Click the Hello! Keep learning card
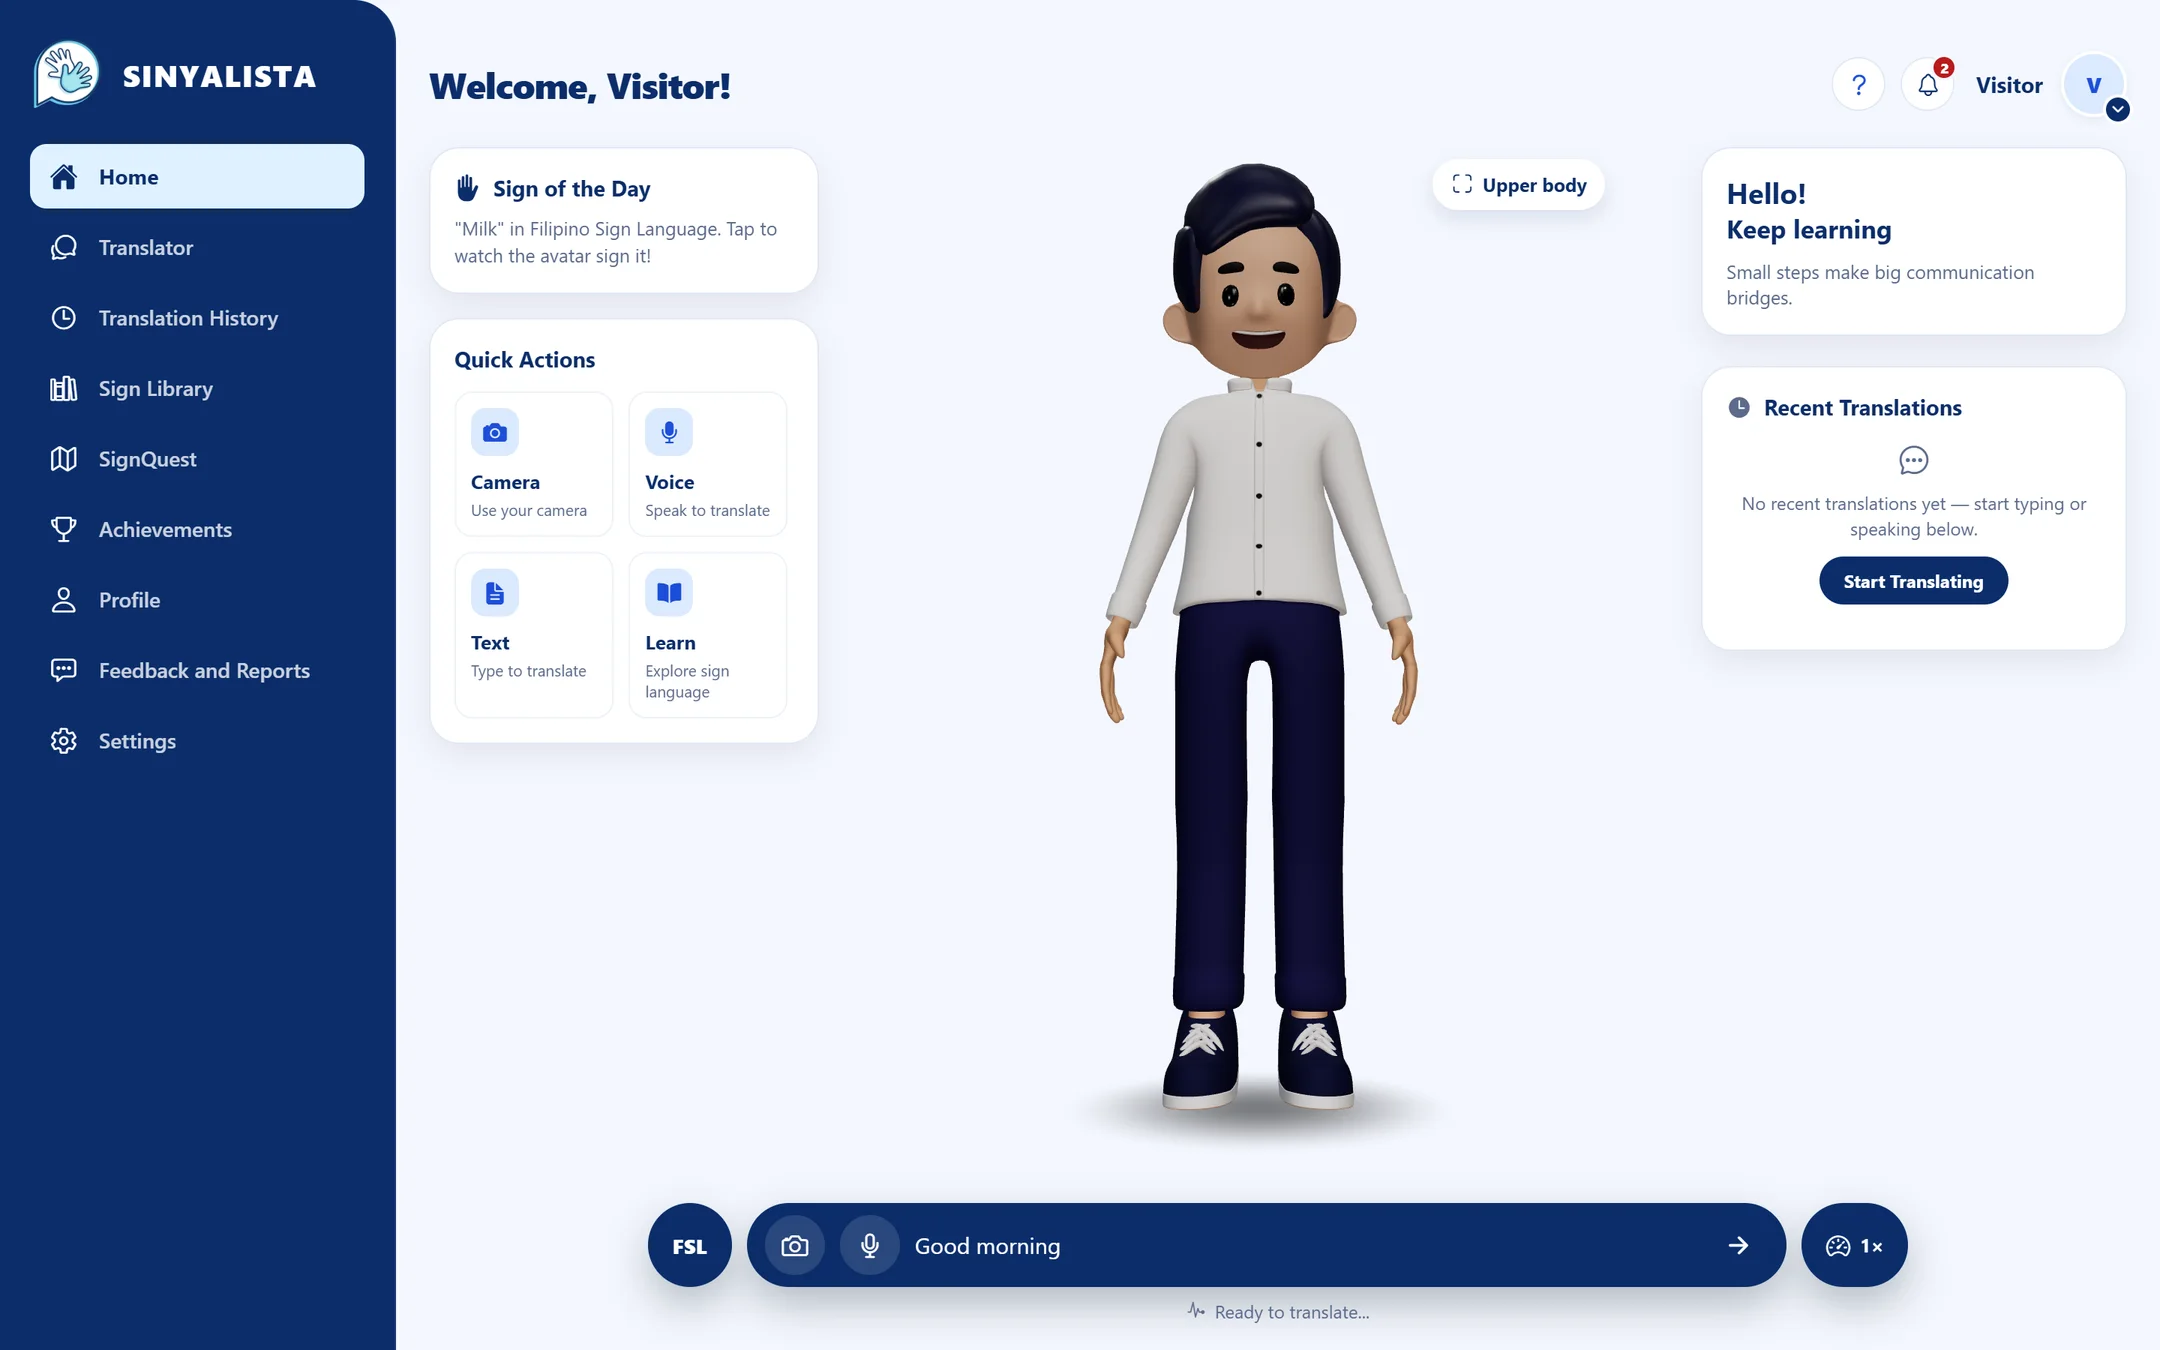Viewport: 2160px width, 1350px height. coord(1913,242)
